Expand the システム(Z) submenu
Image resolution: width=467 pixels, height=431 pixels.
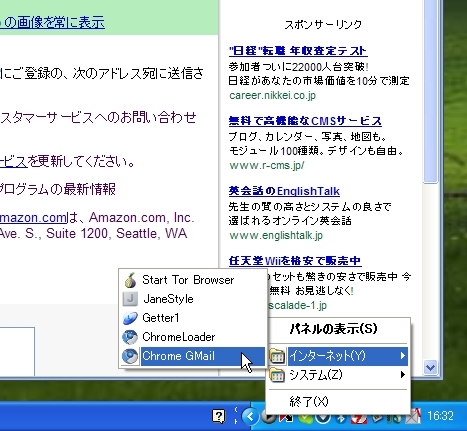(x=338, y=375)
